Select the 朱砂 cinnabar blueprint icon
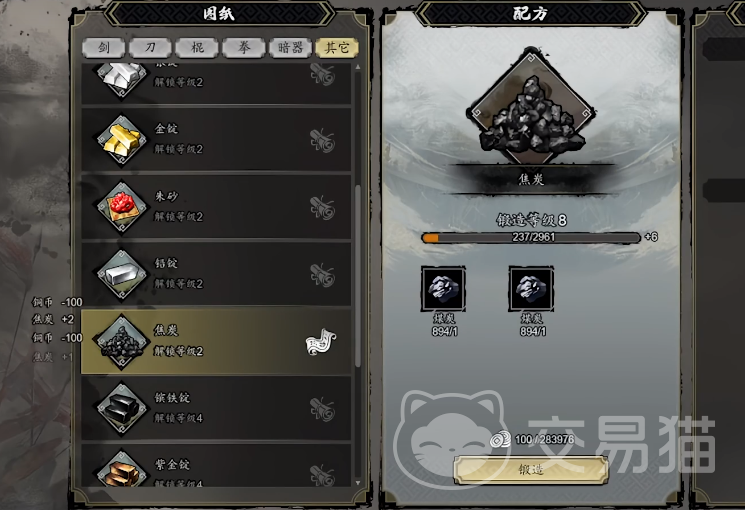The width and height of the screenshot is (745, 510). pyautogui.click(x=122, y=207)
